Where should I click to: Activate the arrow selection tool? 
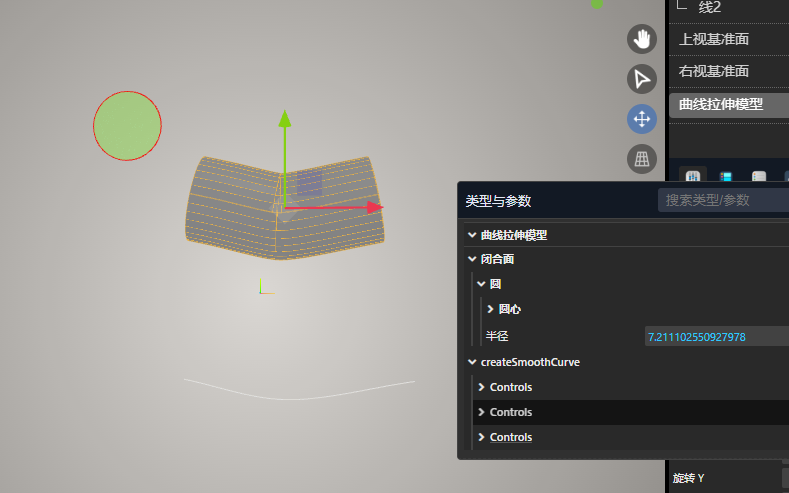click(x=641, y=79)
